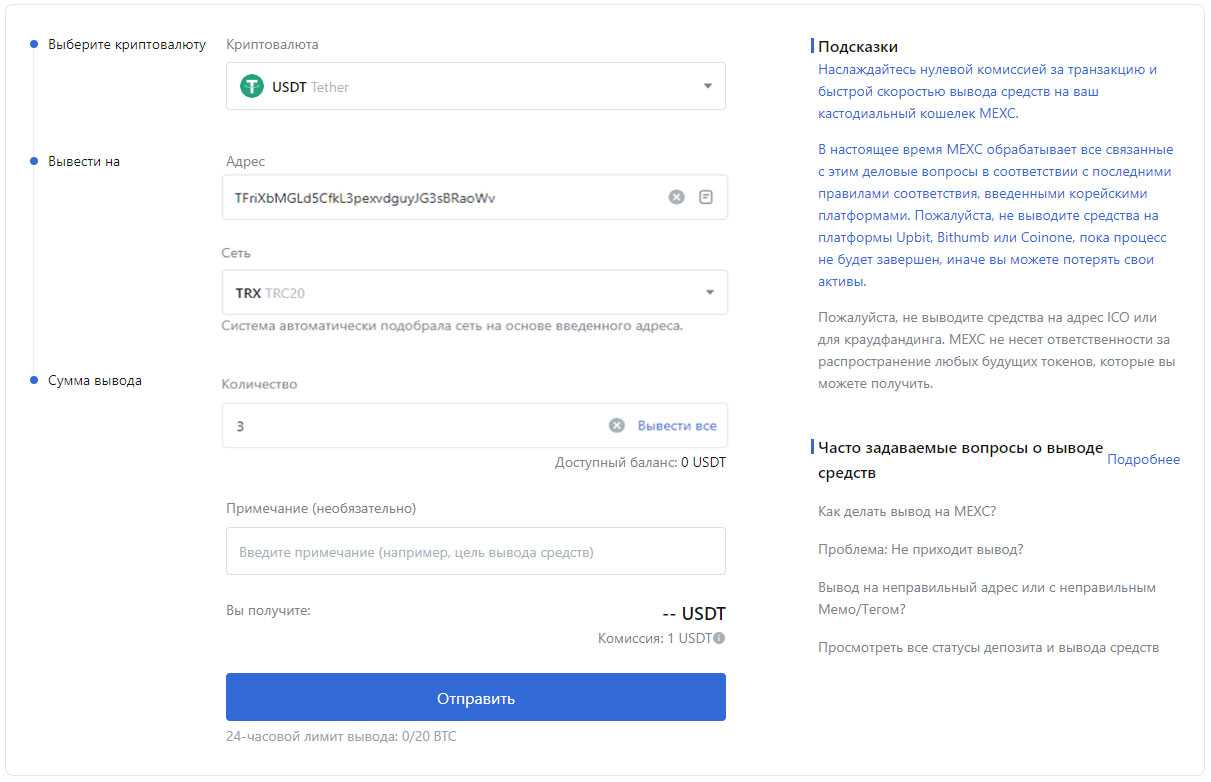Open the address book icon

click(706, 197)
